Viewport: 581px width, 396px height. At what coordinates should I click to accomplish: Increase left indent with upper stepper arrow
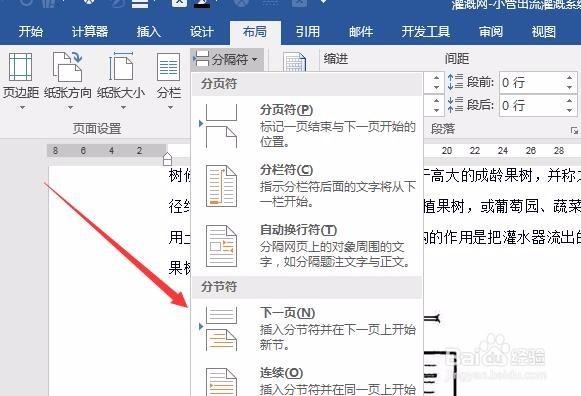pyautogui.click(x=436, y=77)
